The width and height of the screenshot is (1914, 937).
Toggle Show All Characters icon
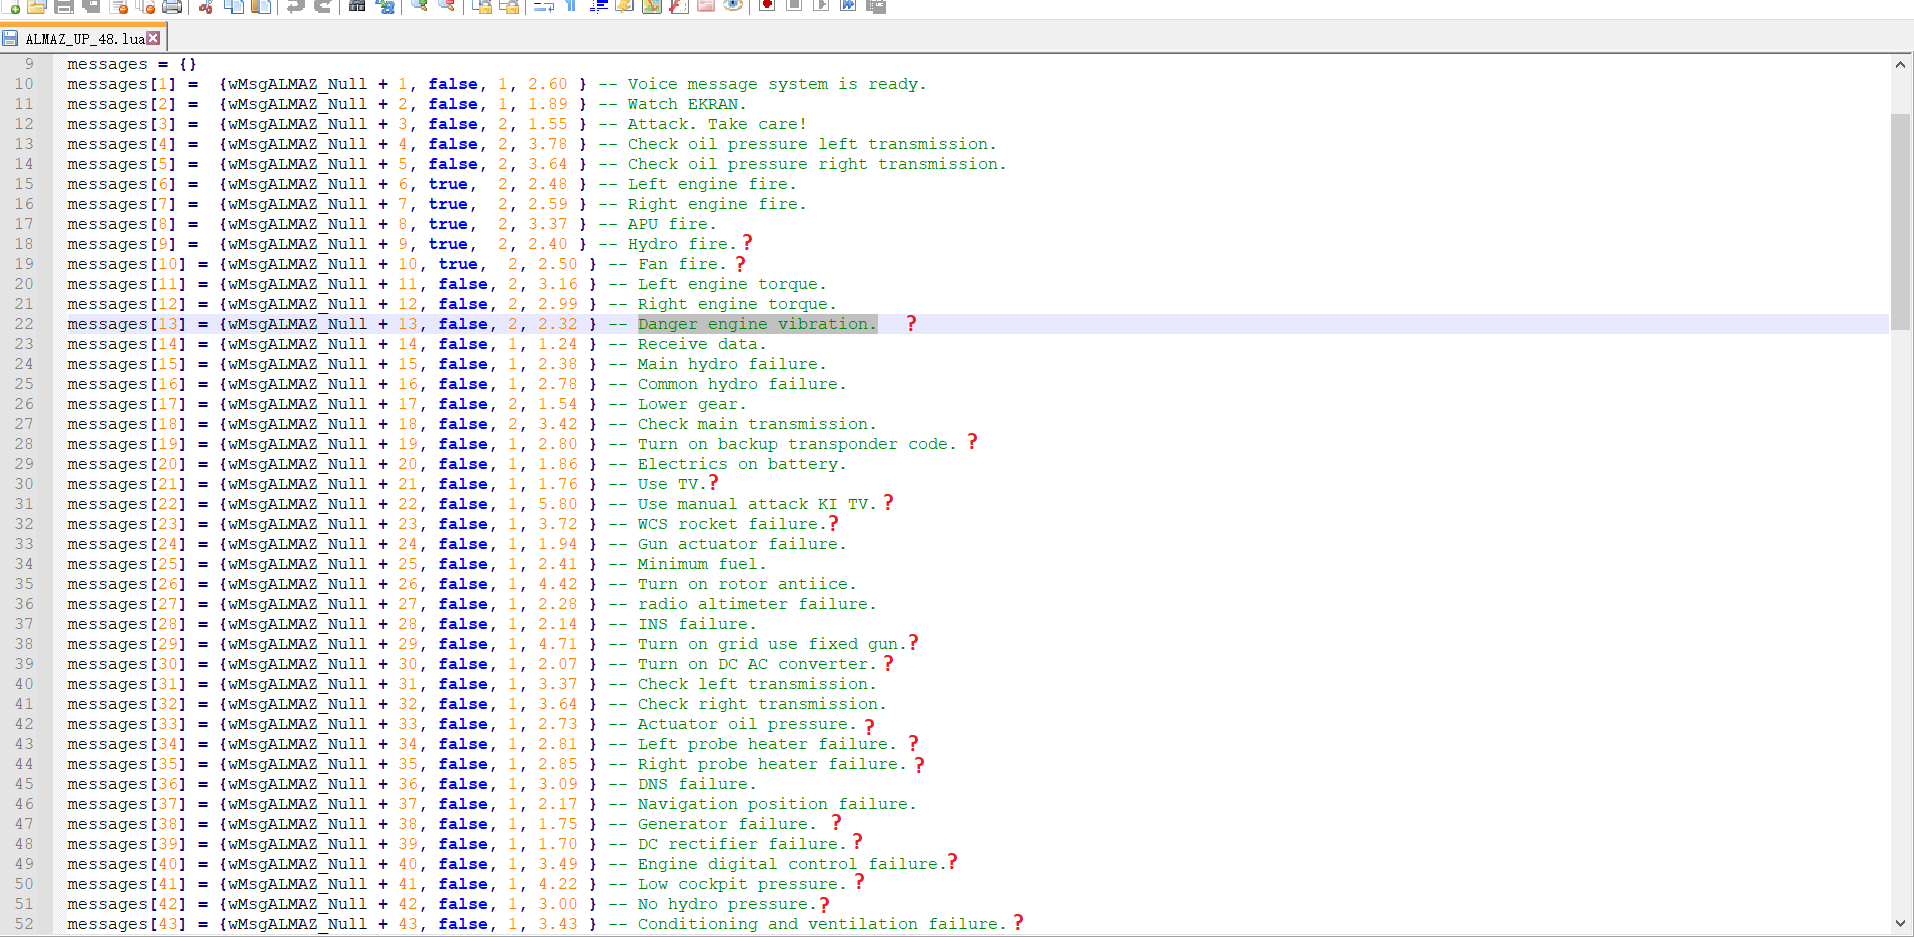pyautogui.click(x=570, y=6)
